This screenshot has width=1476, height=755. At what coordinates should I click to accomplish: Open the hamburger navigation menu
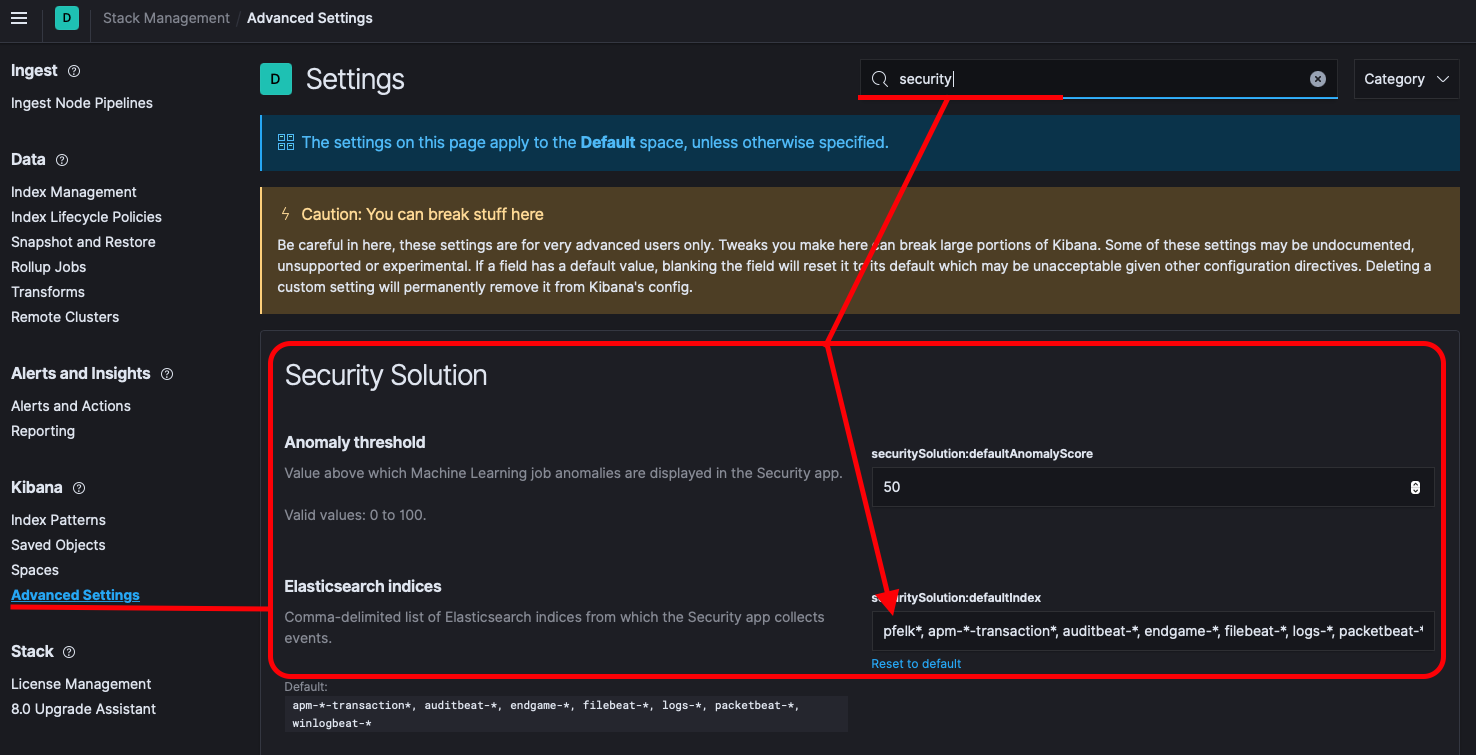point(19,18)
